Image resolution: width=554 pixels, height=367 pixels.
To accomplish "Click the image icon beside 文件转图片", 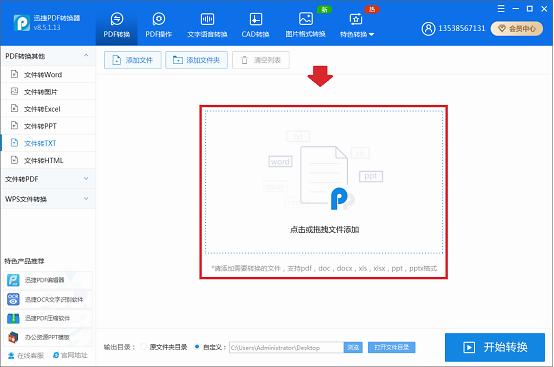I will tap(14, 91).
